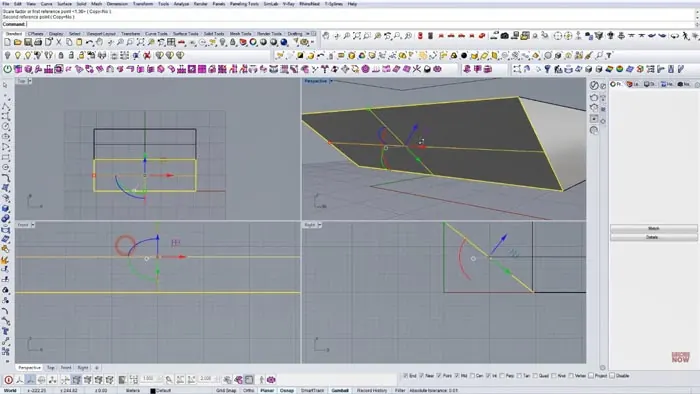Click the four-viewport layout icon

click(x=171, y=42)
